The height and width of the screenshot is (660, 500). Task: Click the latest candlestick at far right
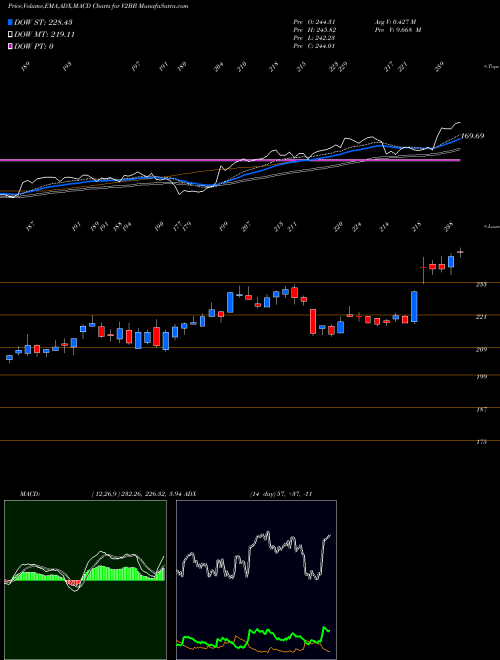460,252
